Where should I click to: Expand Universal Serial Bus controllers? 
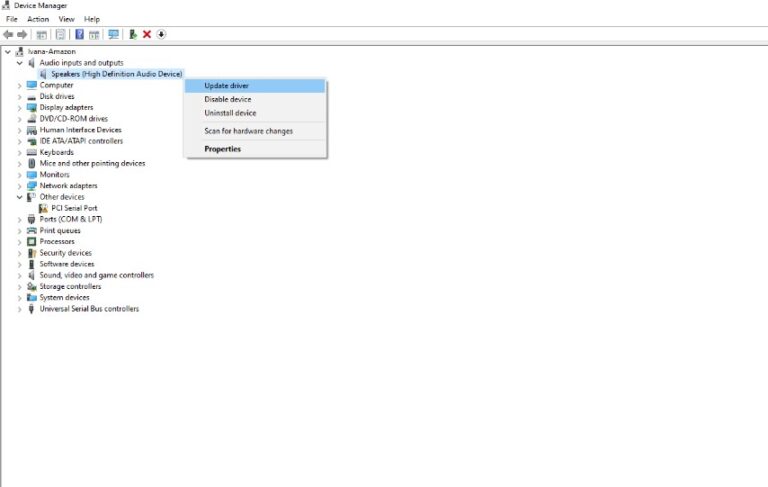(x=19, y=309)
